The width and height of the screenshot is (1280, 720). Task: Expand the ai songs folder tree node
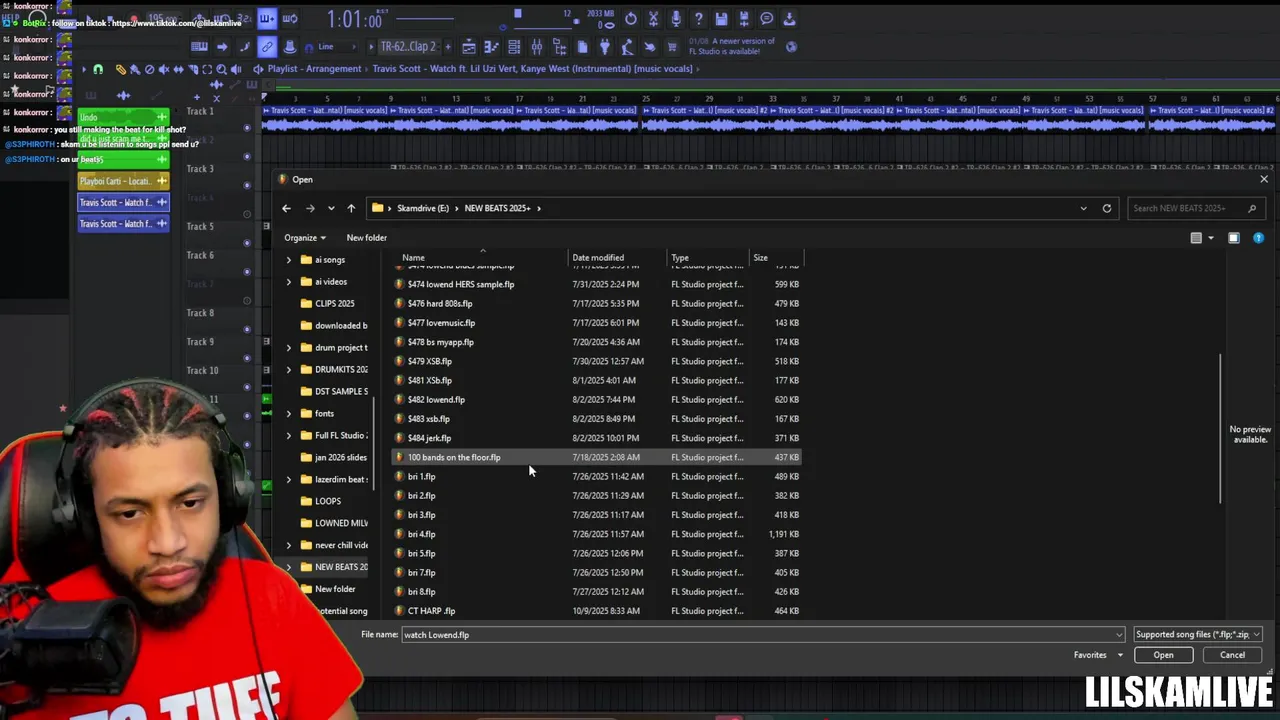(x=289, y=260)
